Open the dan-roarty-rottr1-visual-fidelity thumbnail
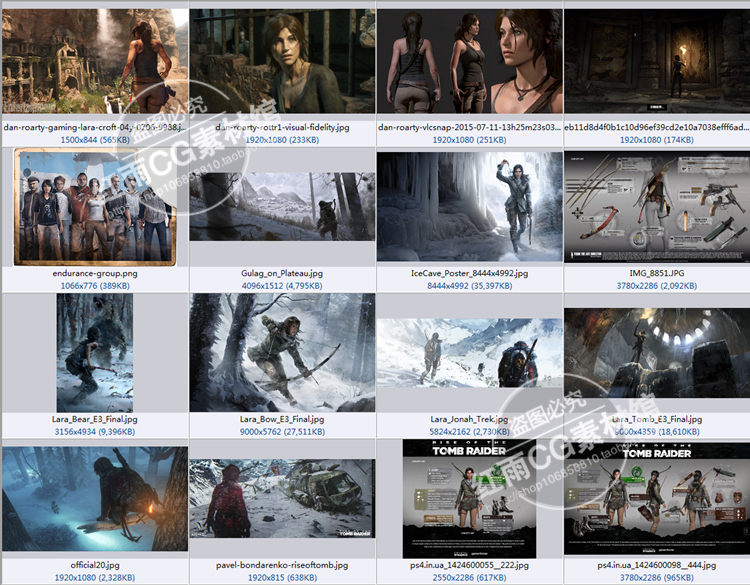750x585 pixels. [282, 61]
